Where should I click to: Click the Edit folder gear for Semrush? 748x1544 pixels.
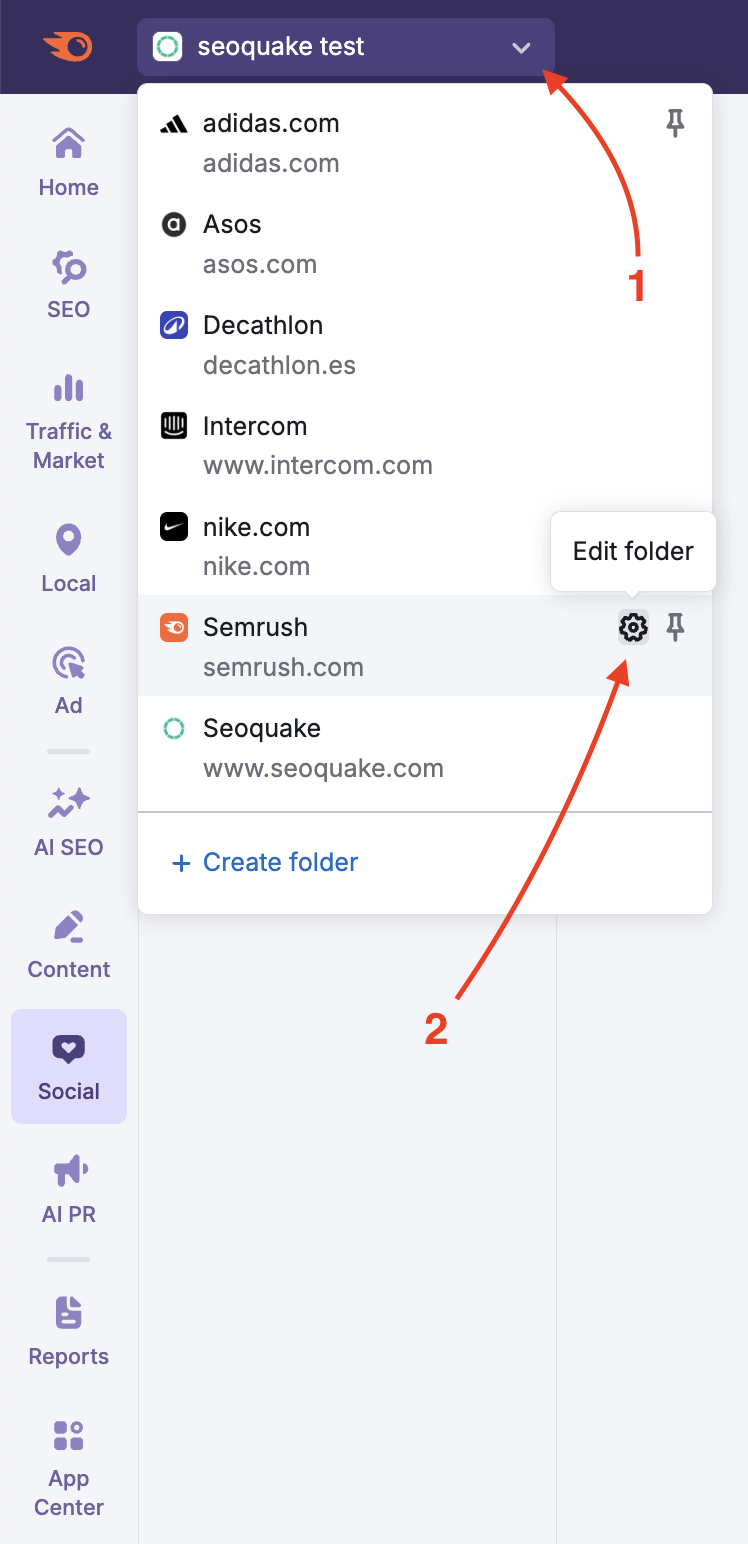click(633, 627)
